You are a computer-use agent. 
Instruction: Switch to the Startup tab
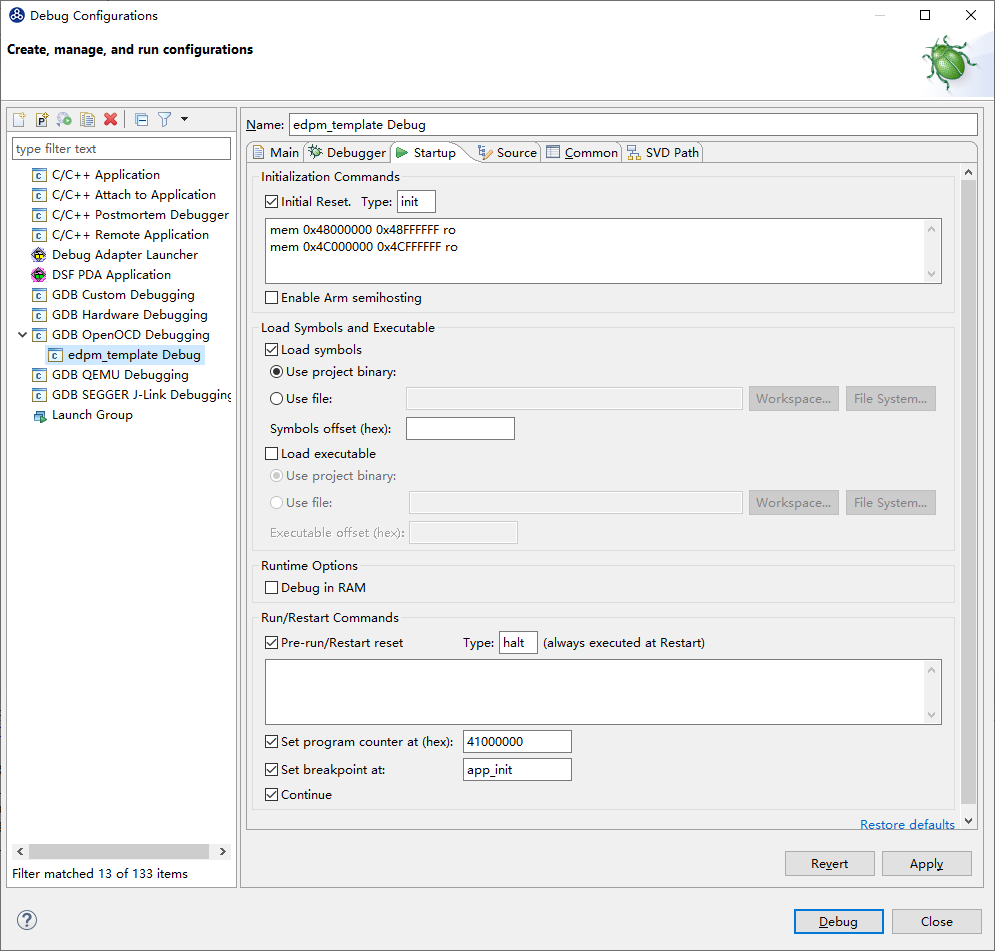point(426,152)
